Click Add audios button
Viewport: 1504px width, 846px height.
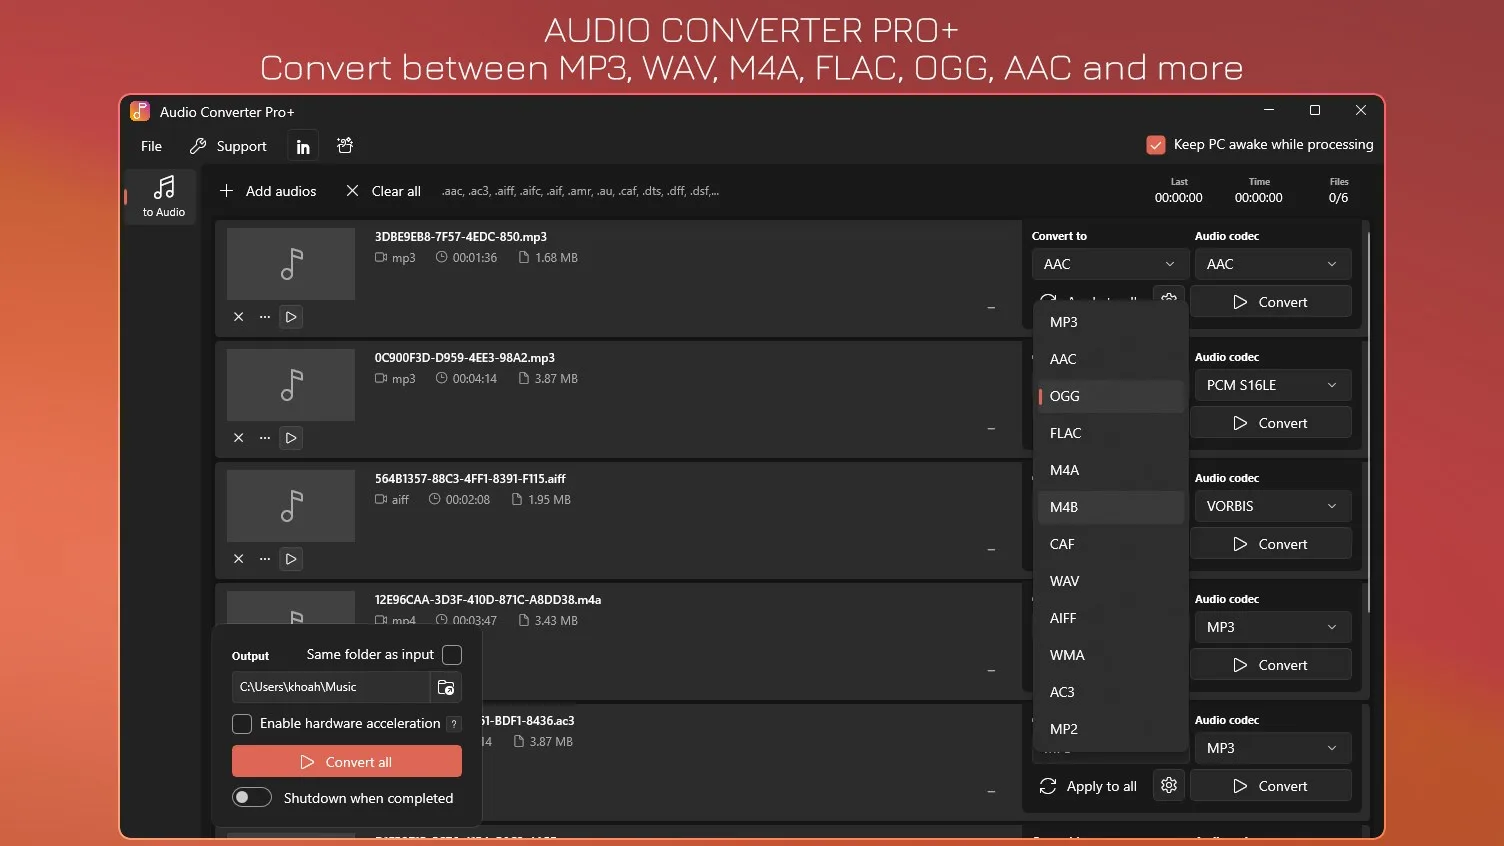[268, 191]
